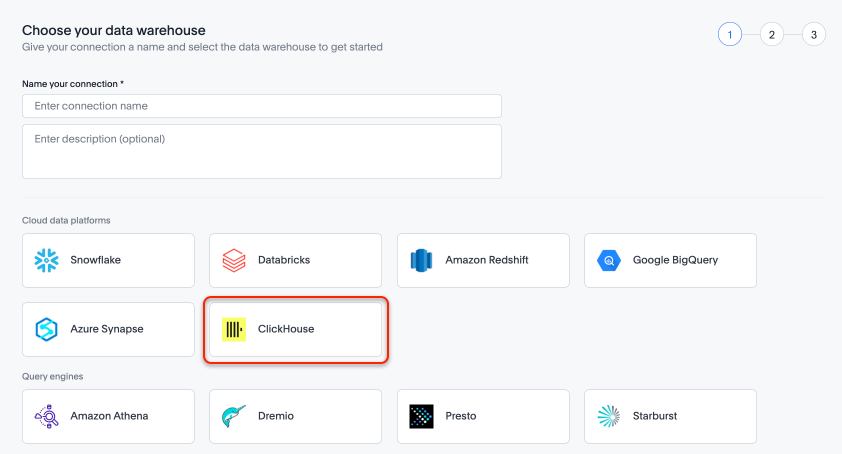The height and width of the screenshot is (454, 842).
Task: Click the Google BigQuery logo icon
Action: tap(609, 260)
